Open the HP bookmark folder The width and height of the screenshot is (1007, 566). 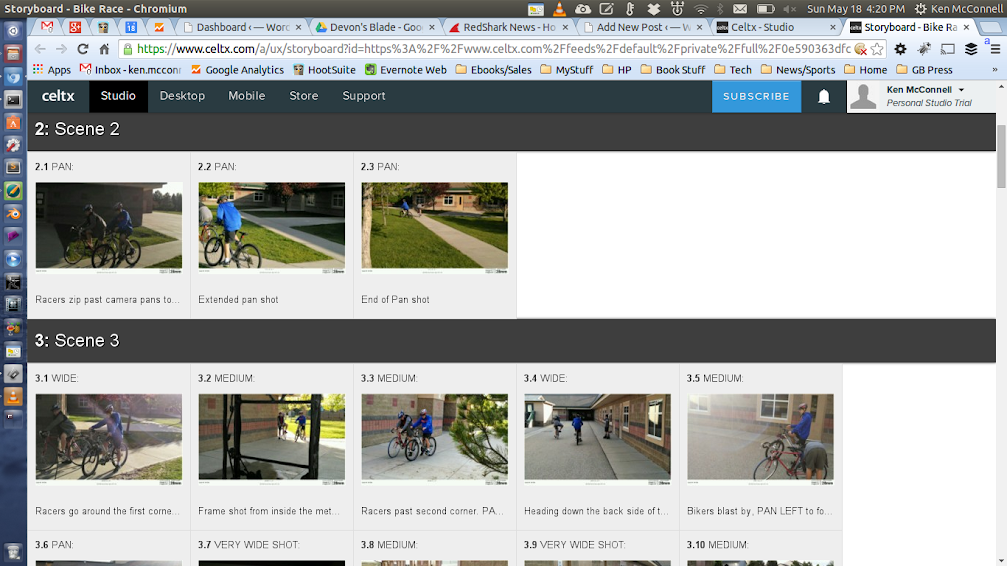pos(617,69)
